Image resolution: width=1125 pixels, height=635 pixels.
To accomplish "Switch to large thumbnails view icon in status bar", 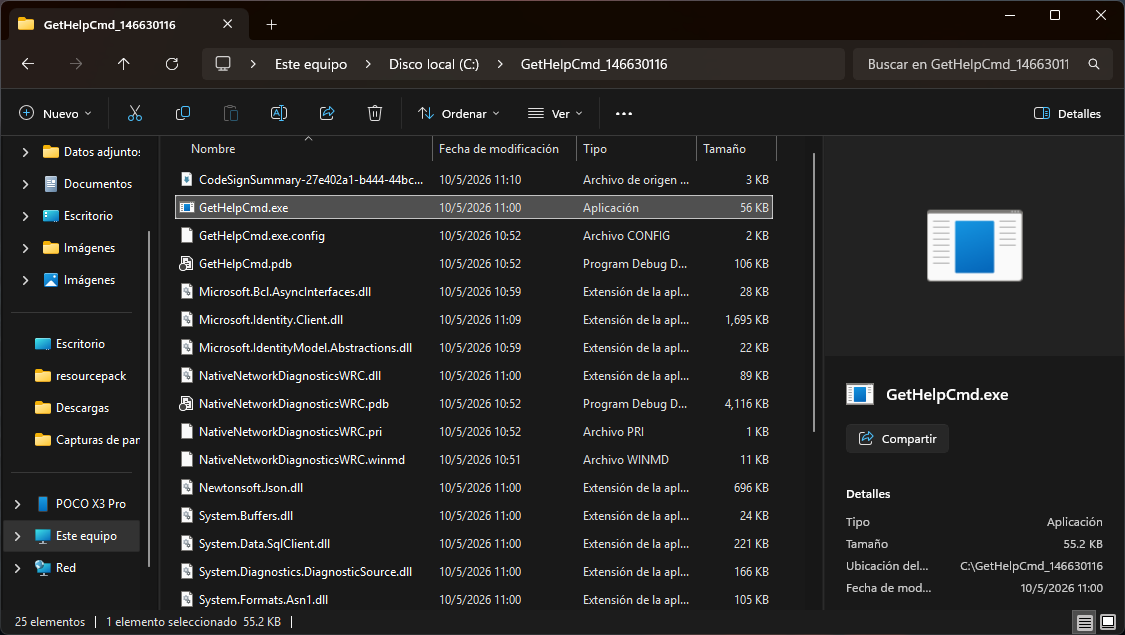I will (x=1108, y=622).
